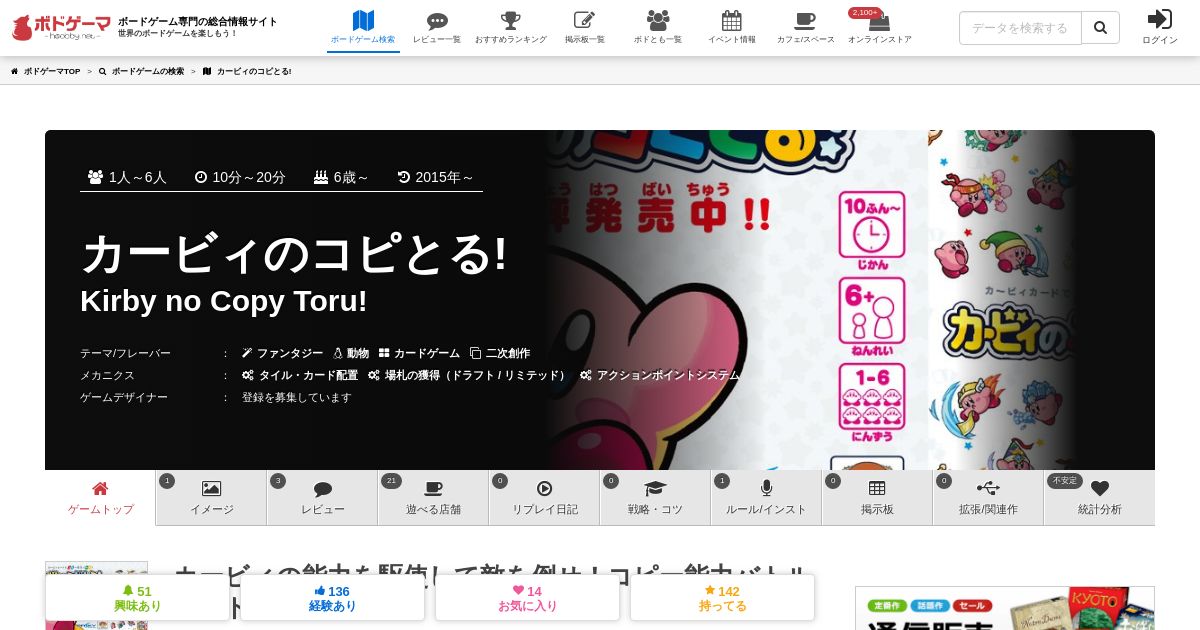The image size is (1200, 630).
Task: Click the 興味あり button
Action: pyautogui.click(x=137, y=598)
